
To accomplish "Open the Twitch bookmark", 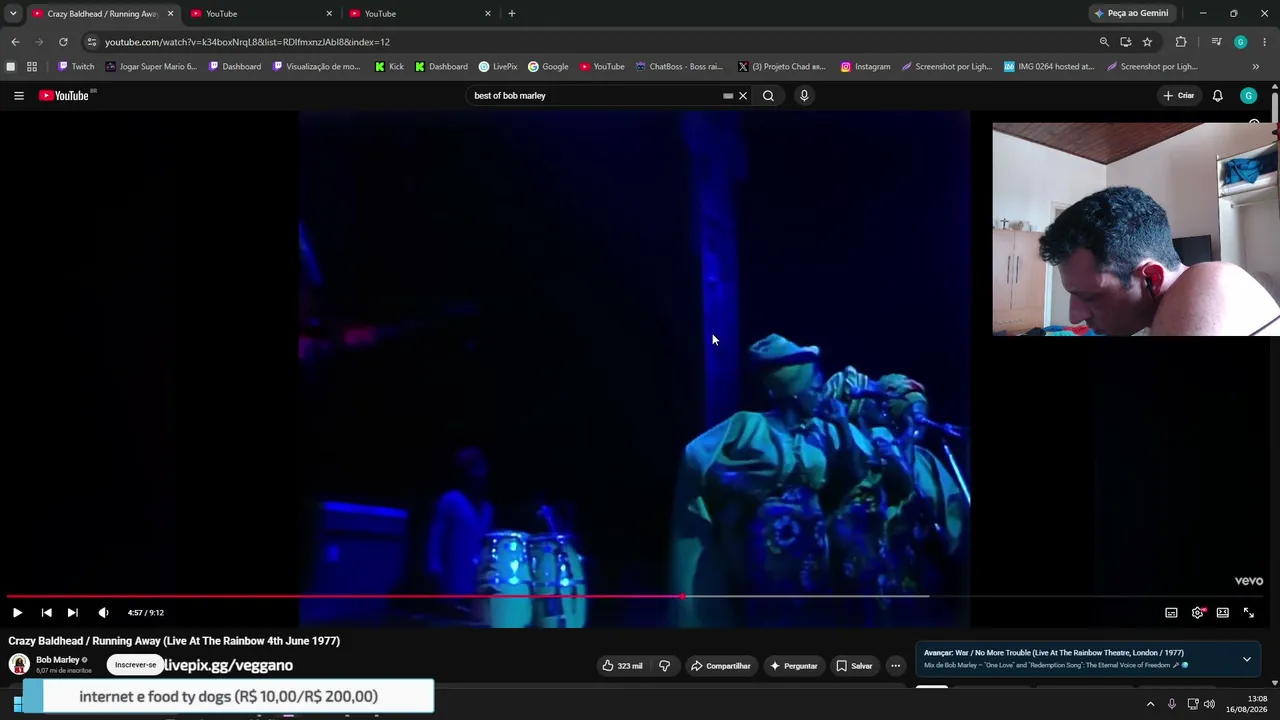I will [x=76, y=67].
